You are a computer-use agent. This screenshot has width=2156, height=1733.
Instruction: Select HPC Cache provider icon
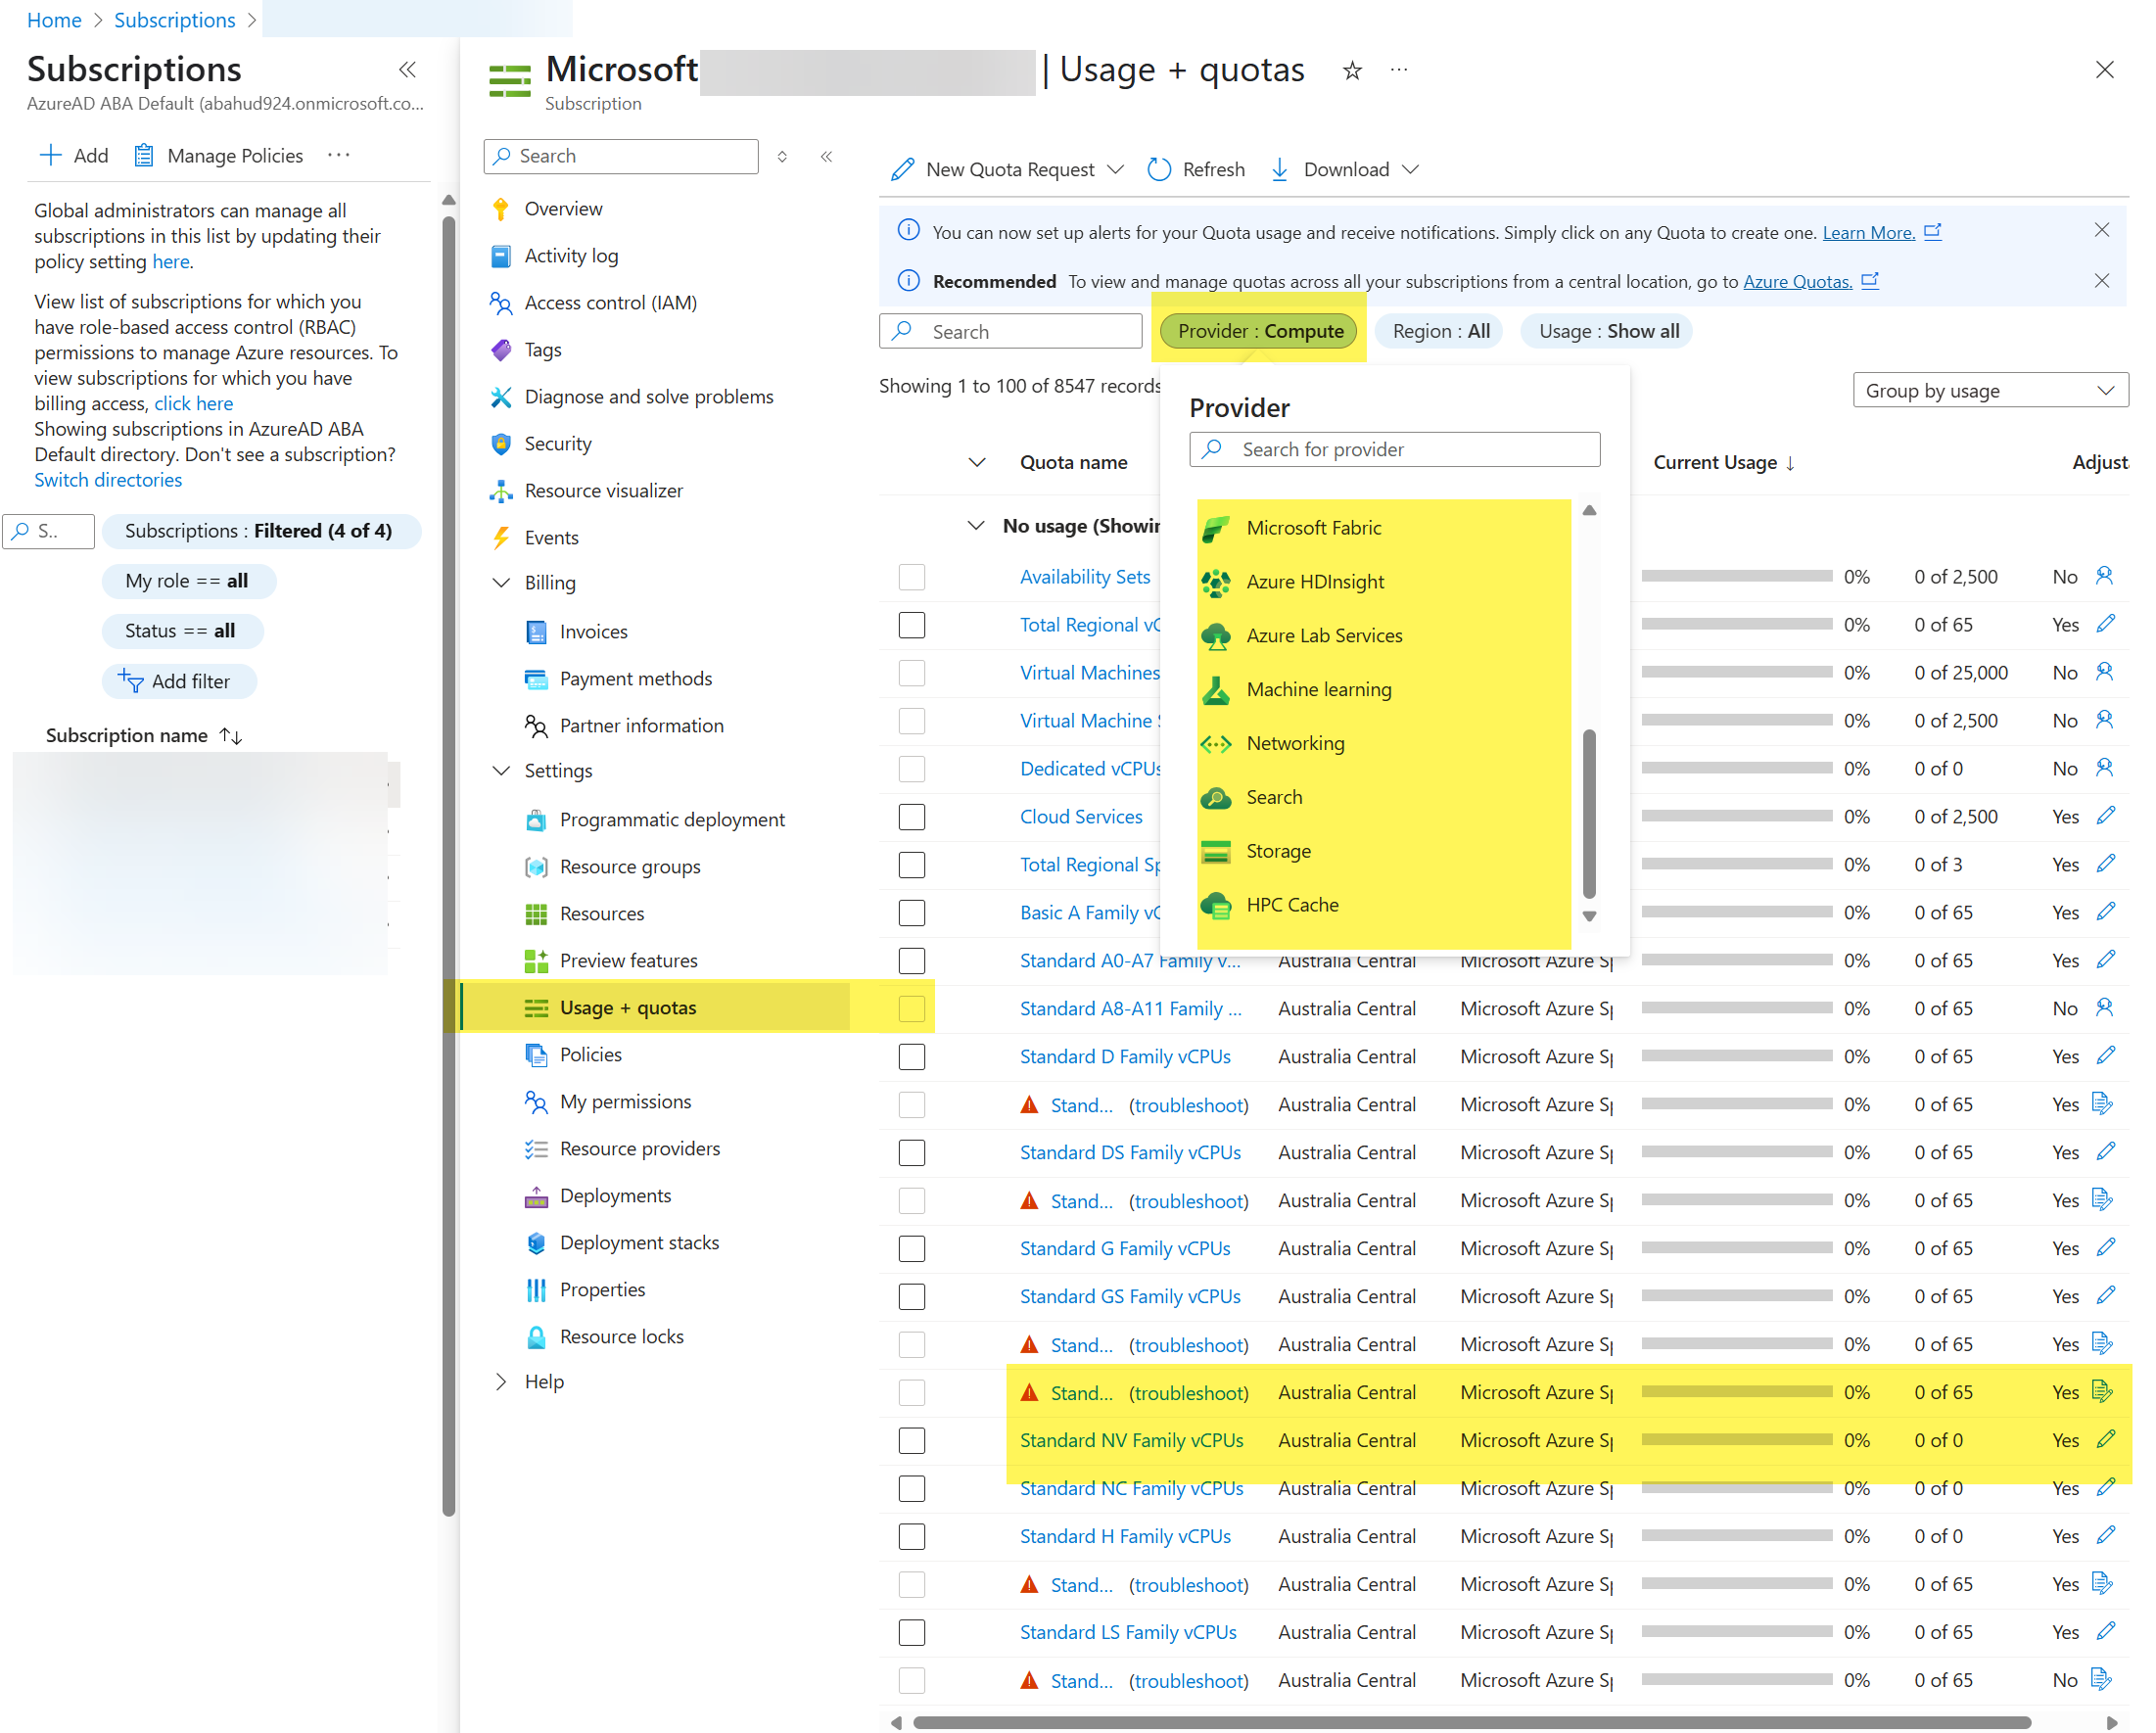[1216, 906]
